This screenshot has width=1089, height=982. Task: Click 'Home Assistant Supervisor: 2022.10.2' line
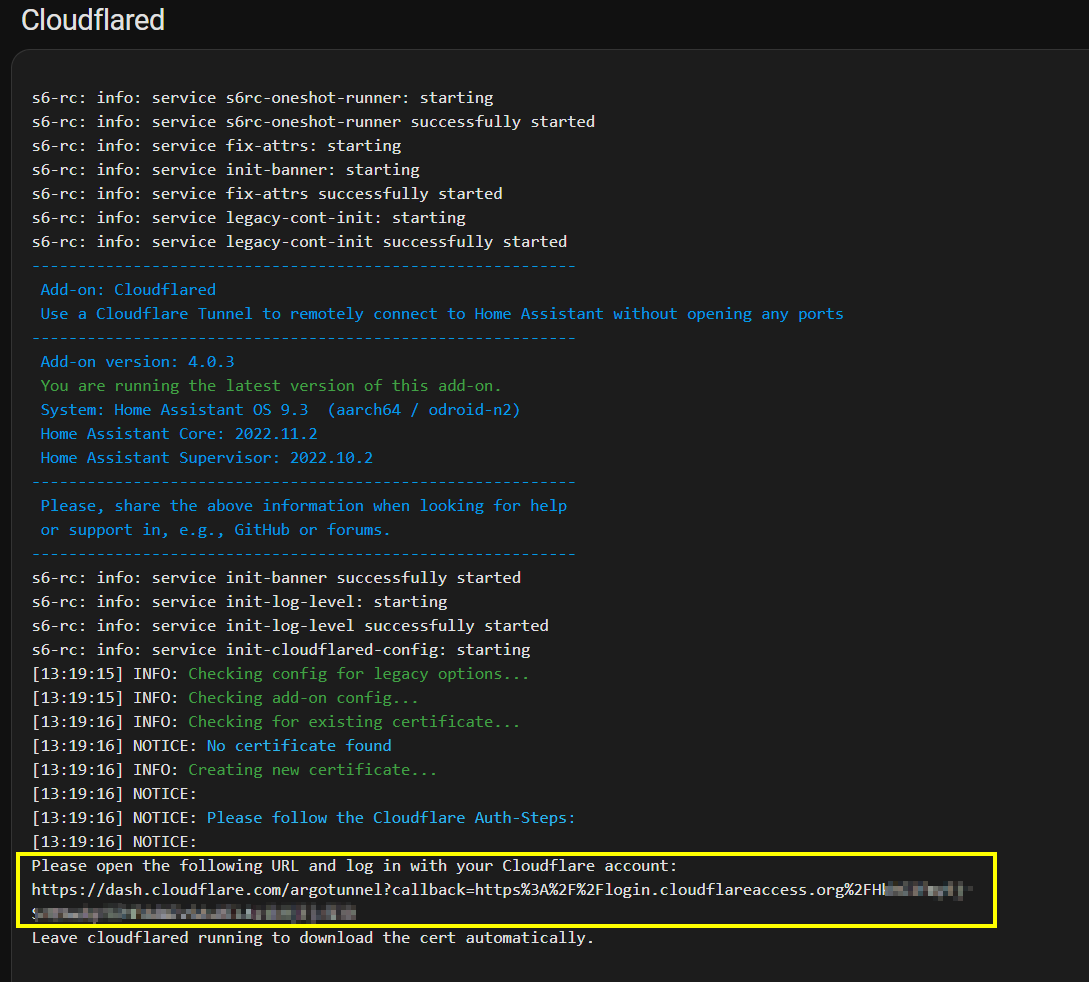pyautogui.click(x=207, y=458)
